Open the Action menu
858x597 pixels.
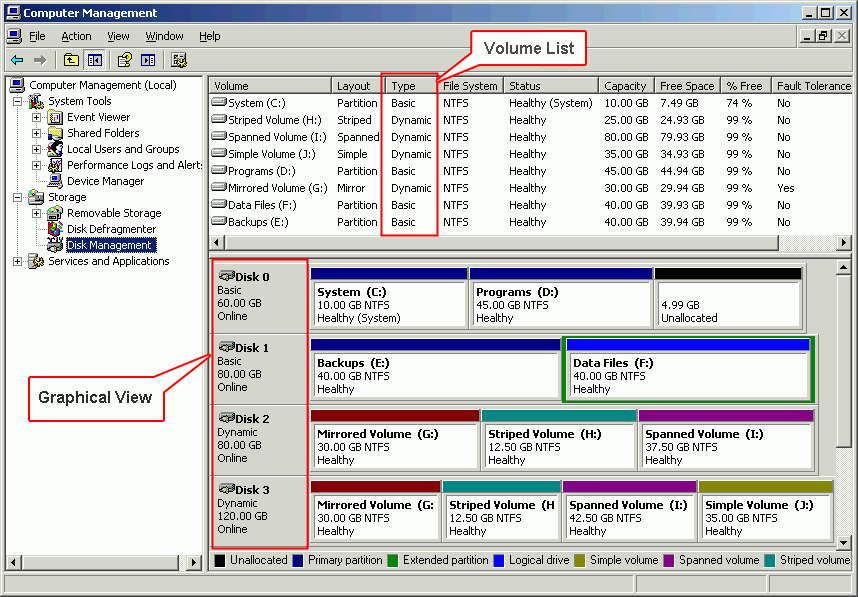pos(77,35)
